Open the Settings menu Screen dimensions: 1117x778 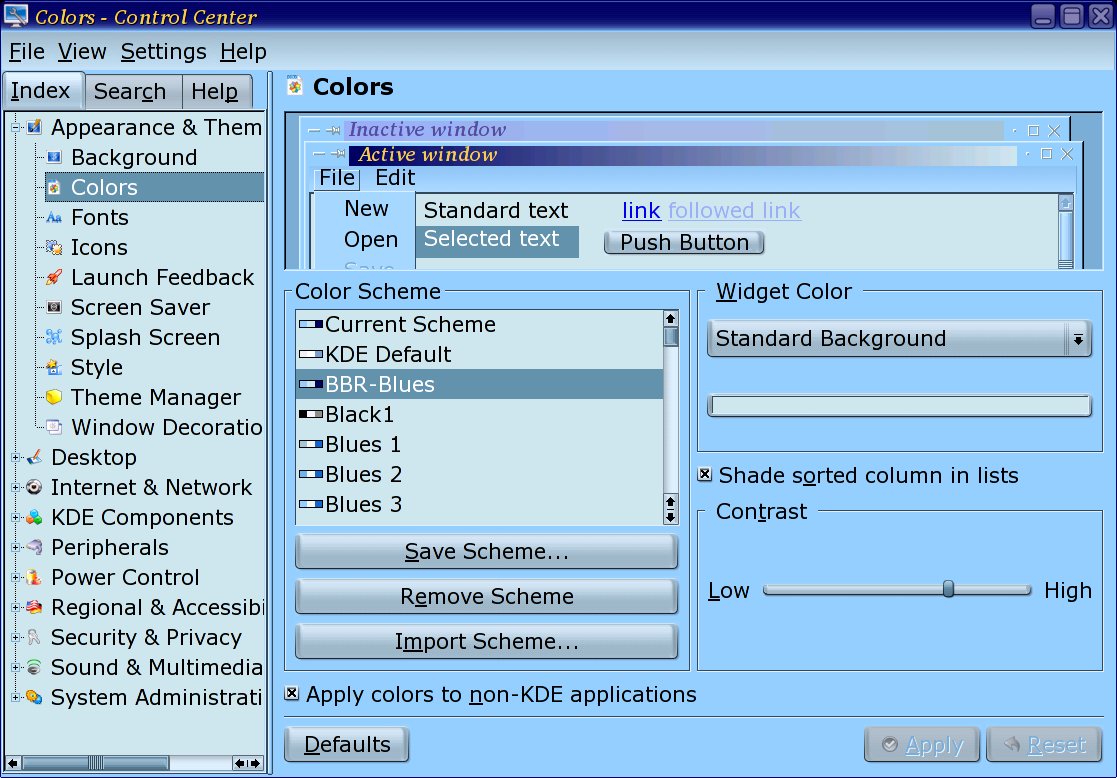163,52
